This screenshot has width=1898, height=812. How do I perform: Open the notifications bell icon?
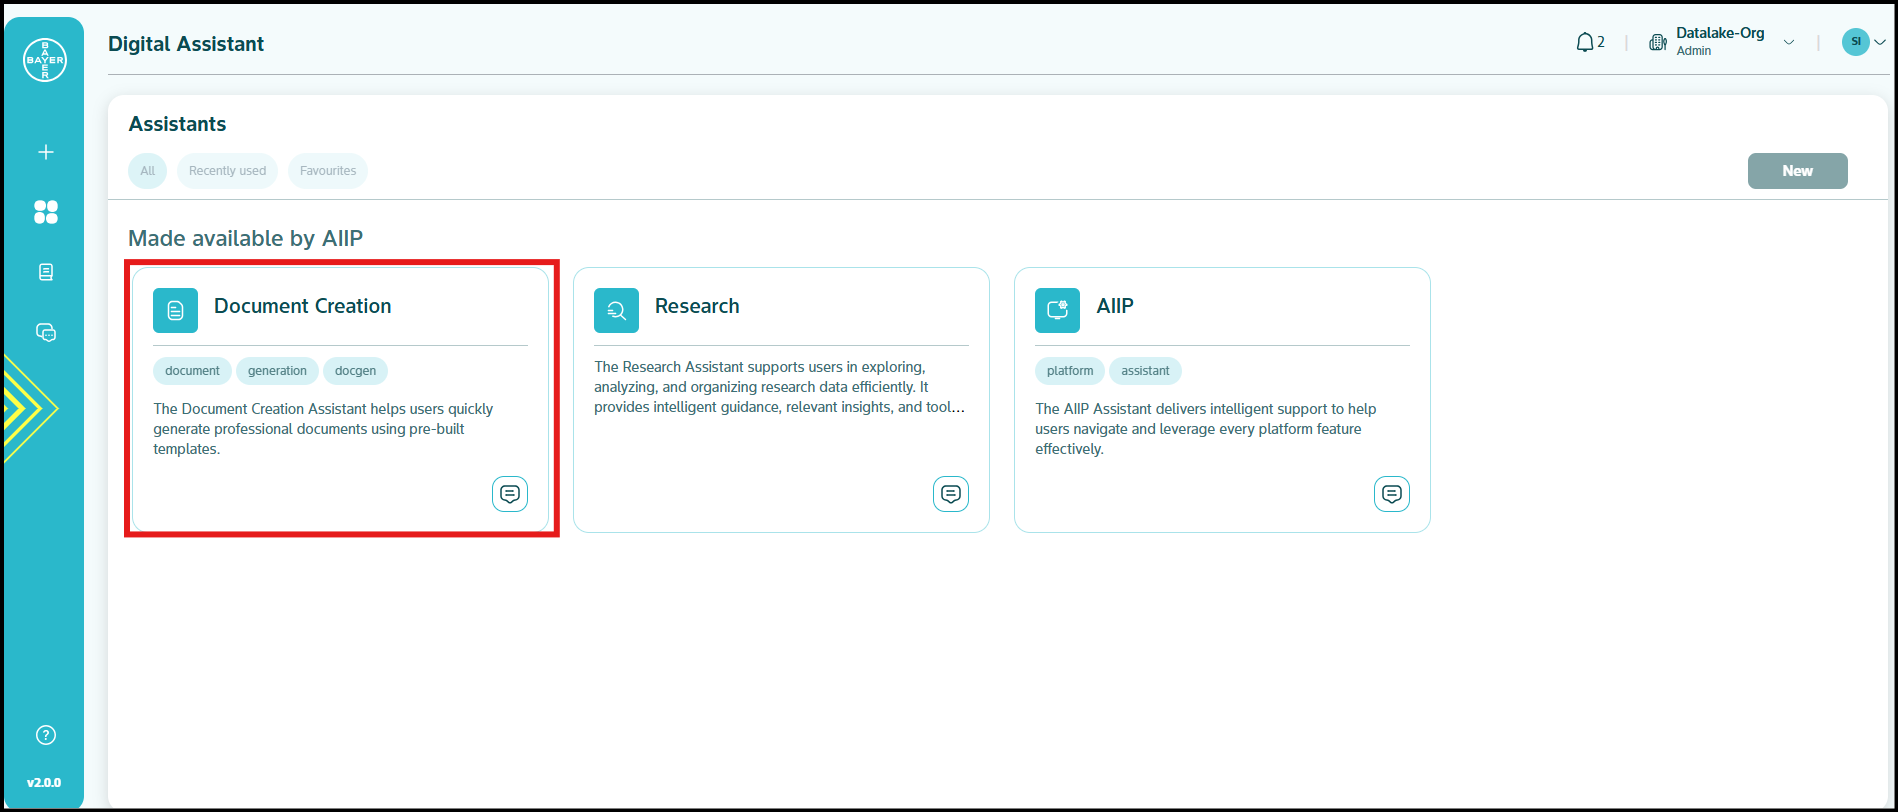tap(1584, 42)
